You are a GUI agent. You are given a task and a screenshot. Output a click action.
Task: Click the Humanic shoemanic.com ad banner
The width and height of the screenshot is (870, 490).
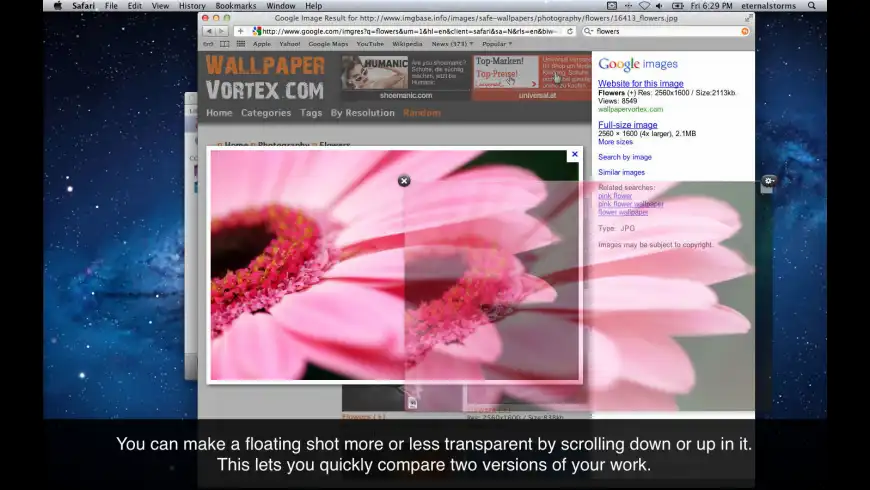(406, 77)
